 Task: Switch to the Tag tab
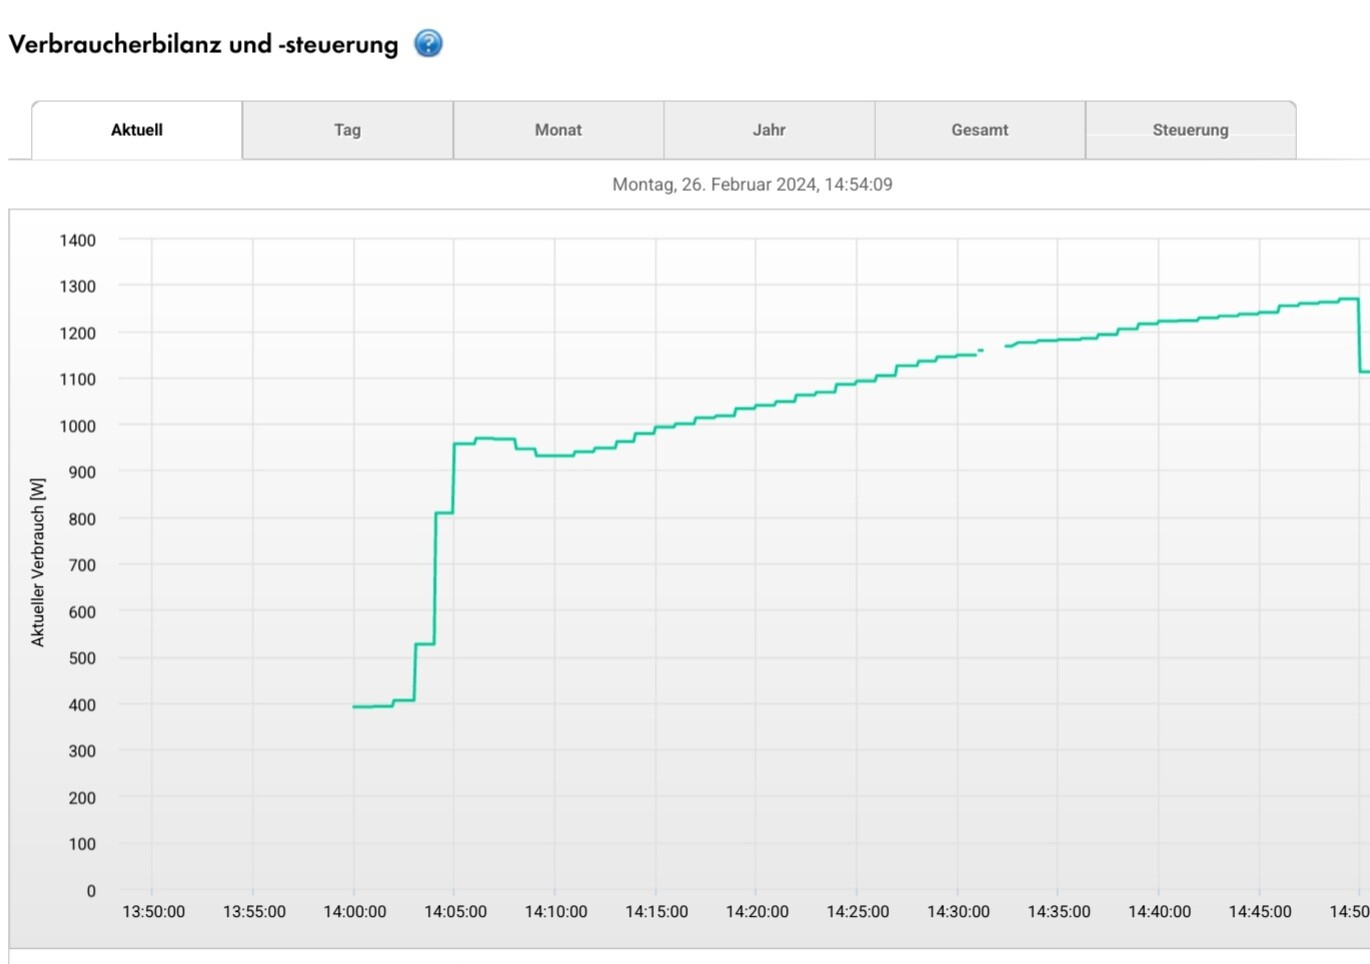[347, 130]
